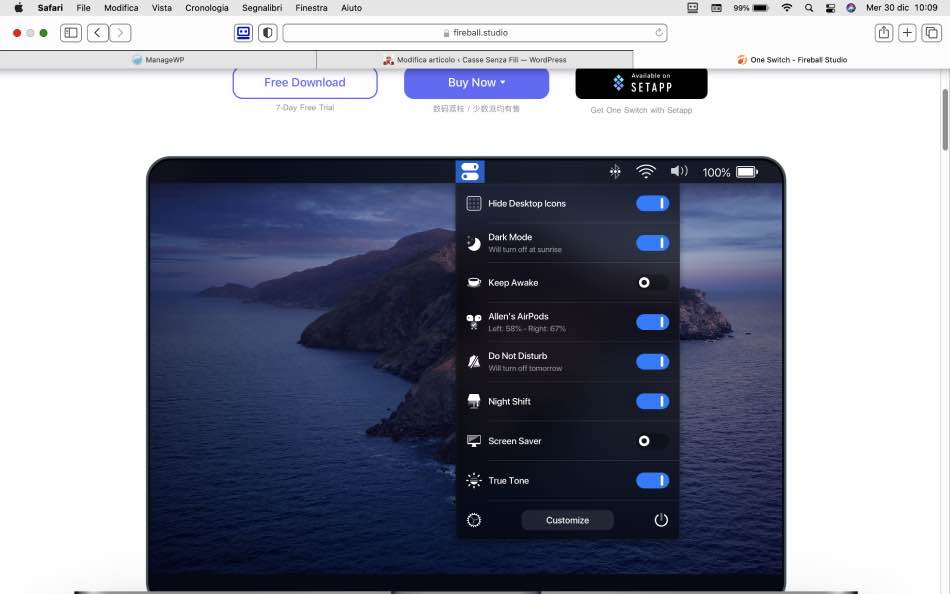Click the Wi-Fi icon next to 99% battery
Screen dimensions: 950x594
tap(786, 8)
